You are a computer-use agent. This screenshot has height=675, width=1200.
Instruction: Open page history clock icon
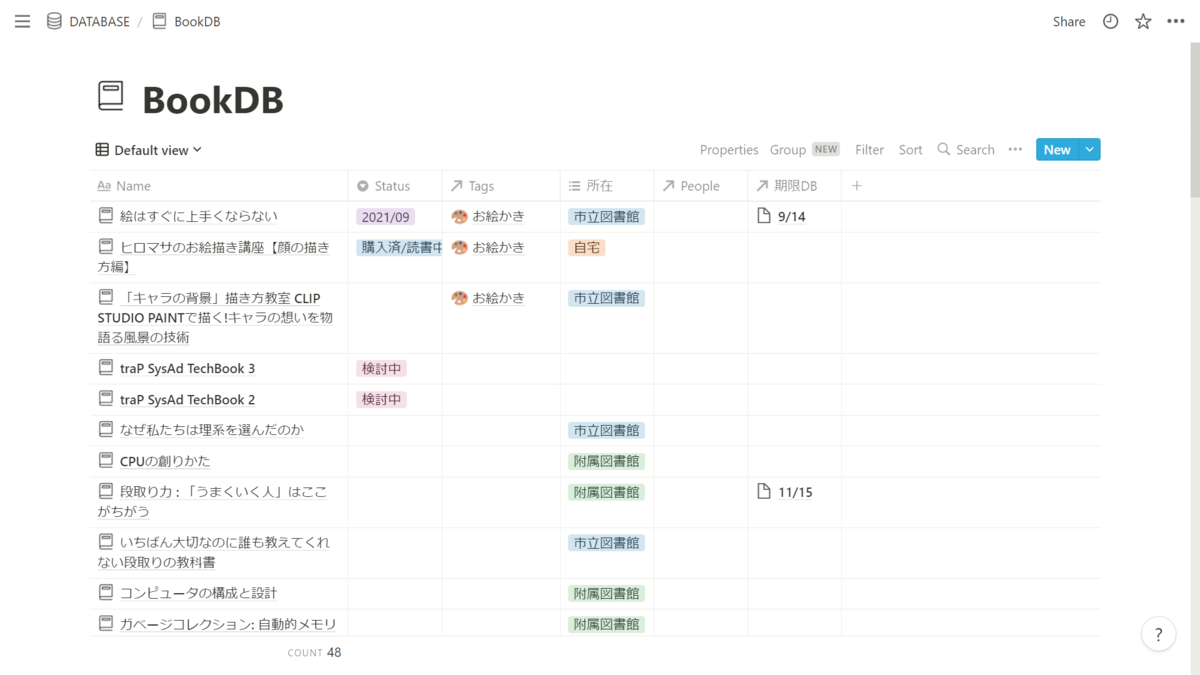click(1110, 21)
